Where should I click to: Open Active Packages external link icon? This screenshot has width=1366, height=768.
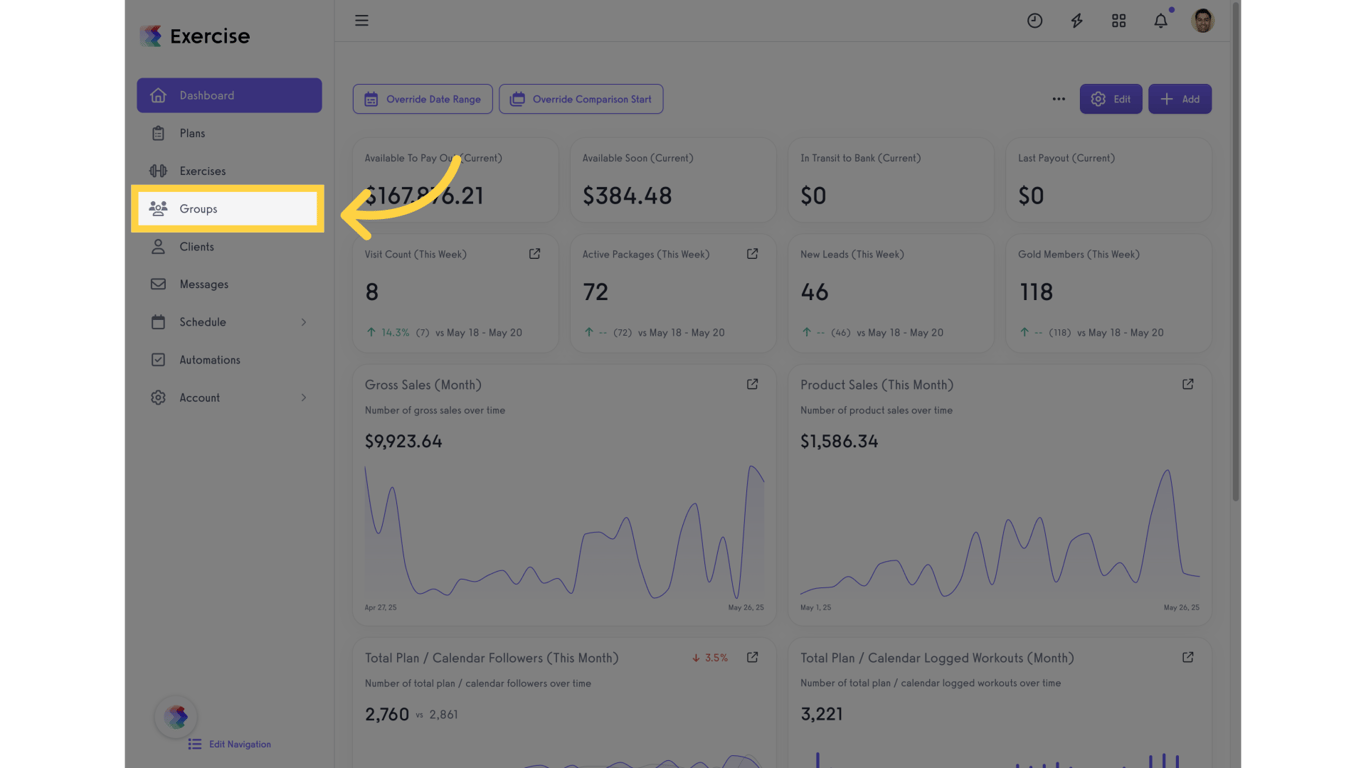pos(753,254)
